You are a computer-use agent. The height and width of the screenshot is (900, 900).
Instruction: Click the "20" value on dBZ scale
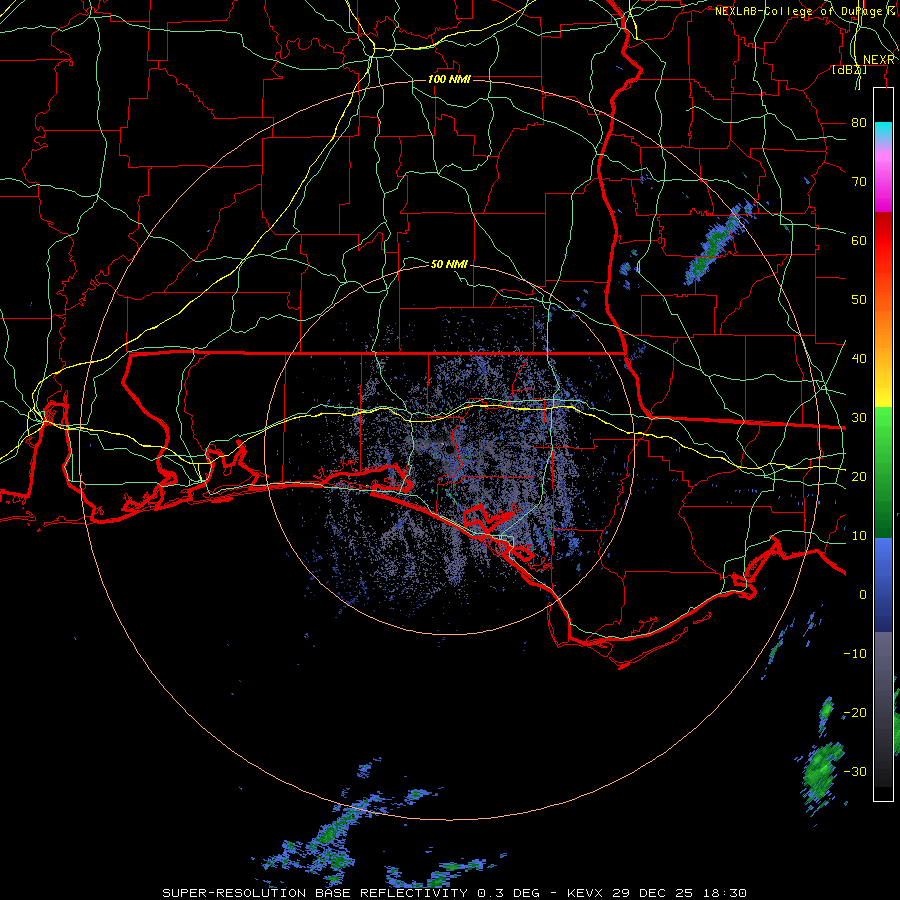pyautogui.click(x=859, y=476)
